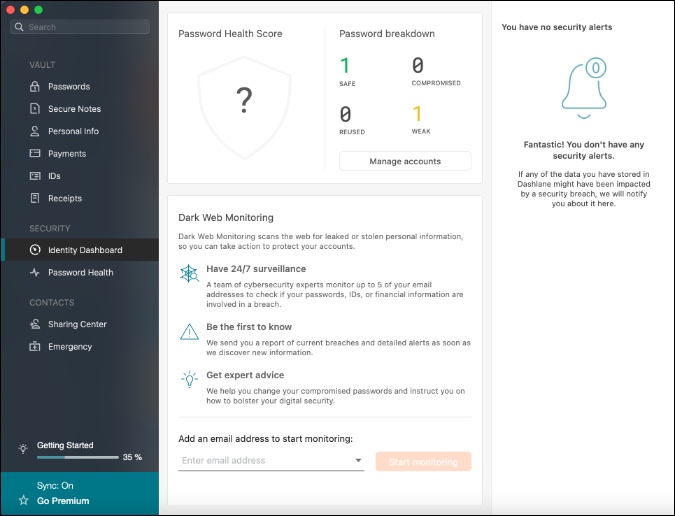Select IDs label in the sidebar
Image resolution: width=675 pixels, height=516 pixels.
pos(54,176)
